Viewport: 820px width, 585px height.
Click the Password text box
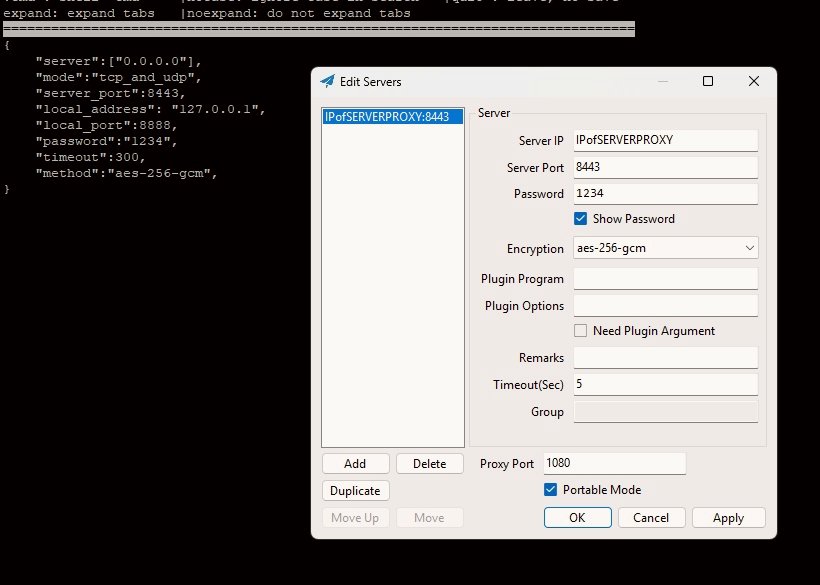tap(665, 194)
